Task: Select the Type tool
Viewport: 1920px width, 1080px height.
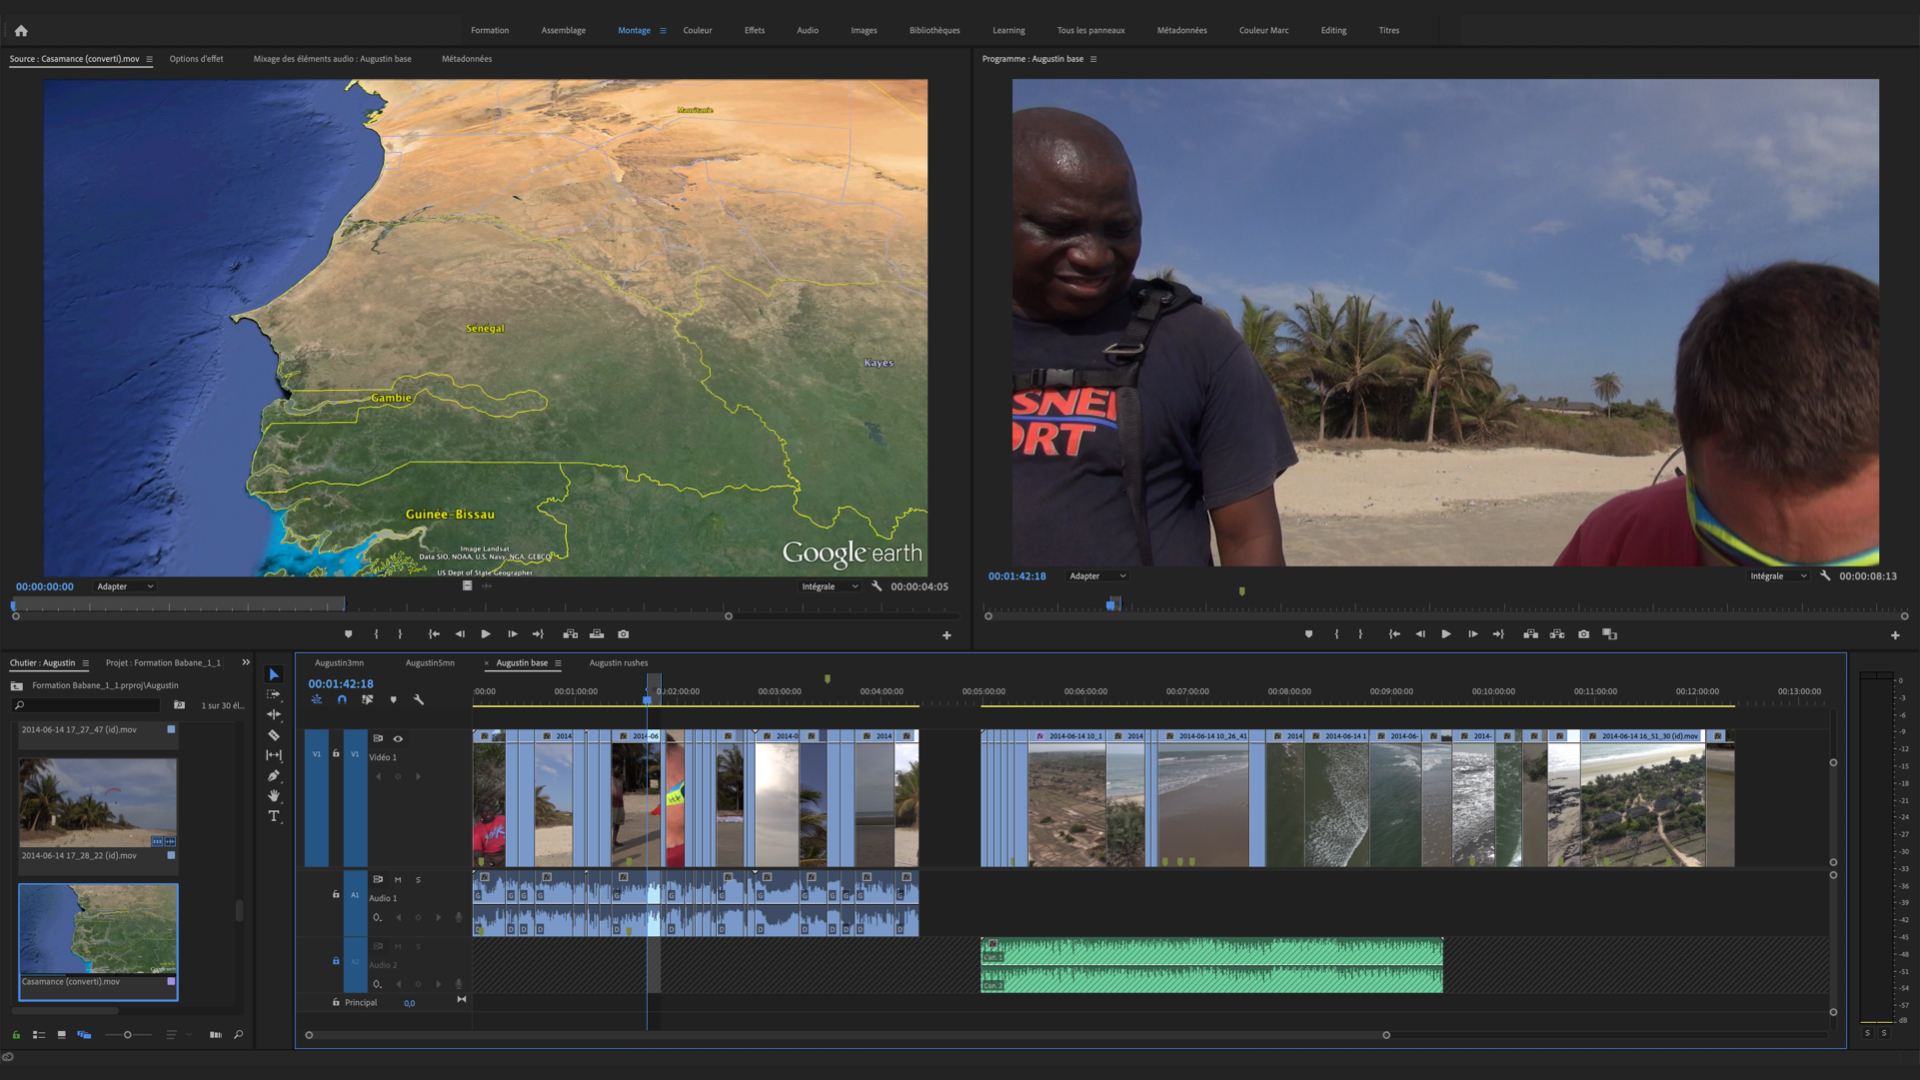Action: pos(273,816)
